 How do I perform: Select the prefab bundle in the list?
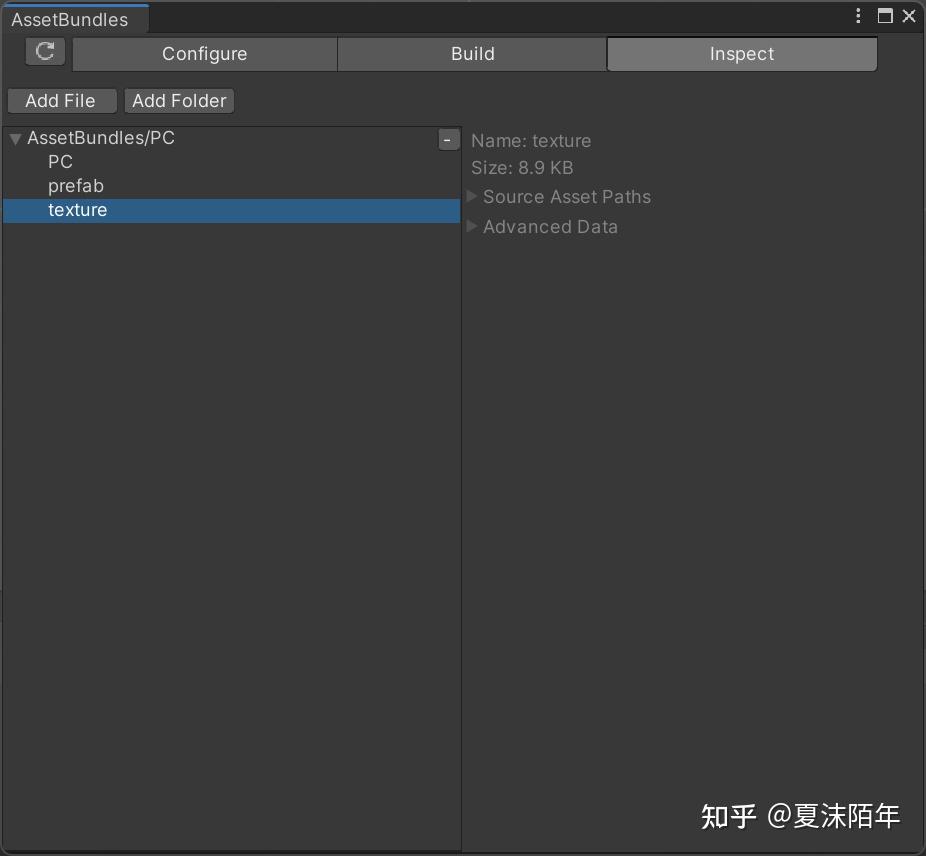point(76,185)
